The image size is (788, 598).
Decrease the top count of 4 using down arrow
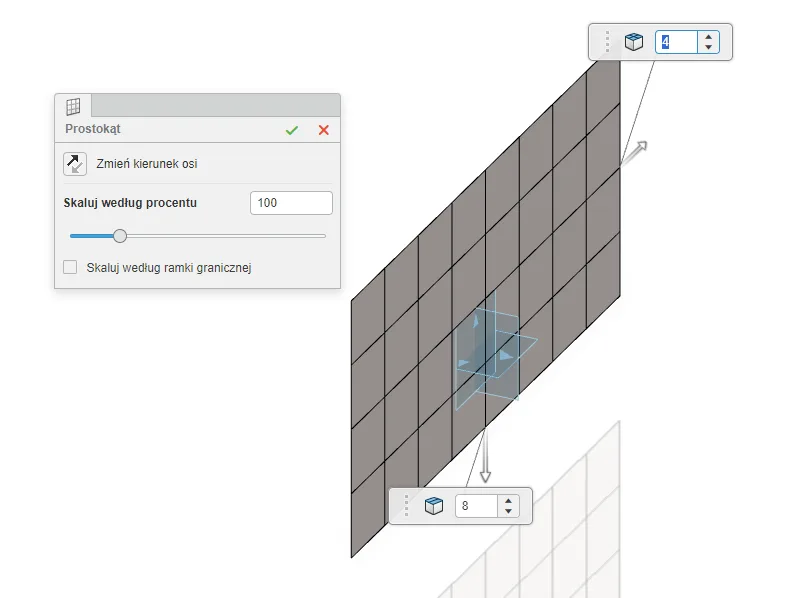tap(709, 47)
